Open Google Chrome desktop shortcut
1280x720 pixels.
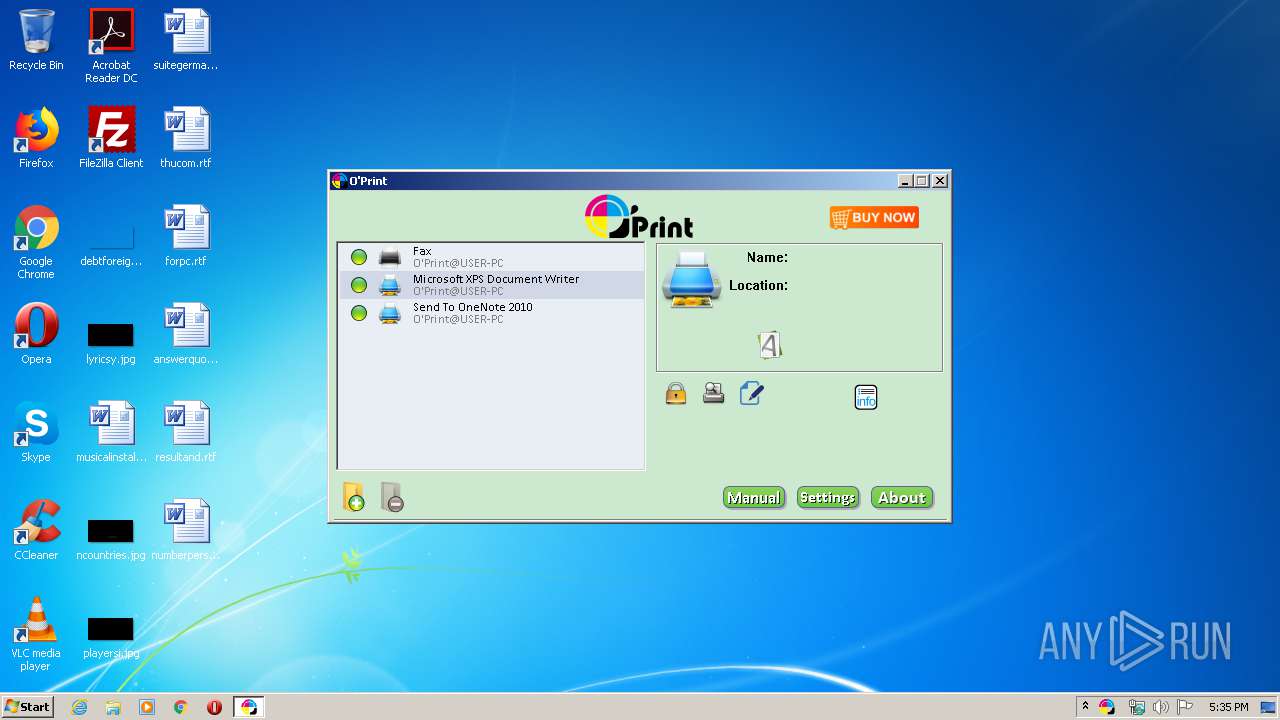[x=36, y=242]
